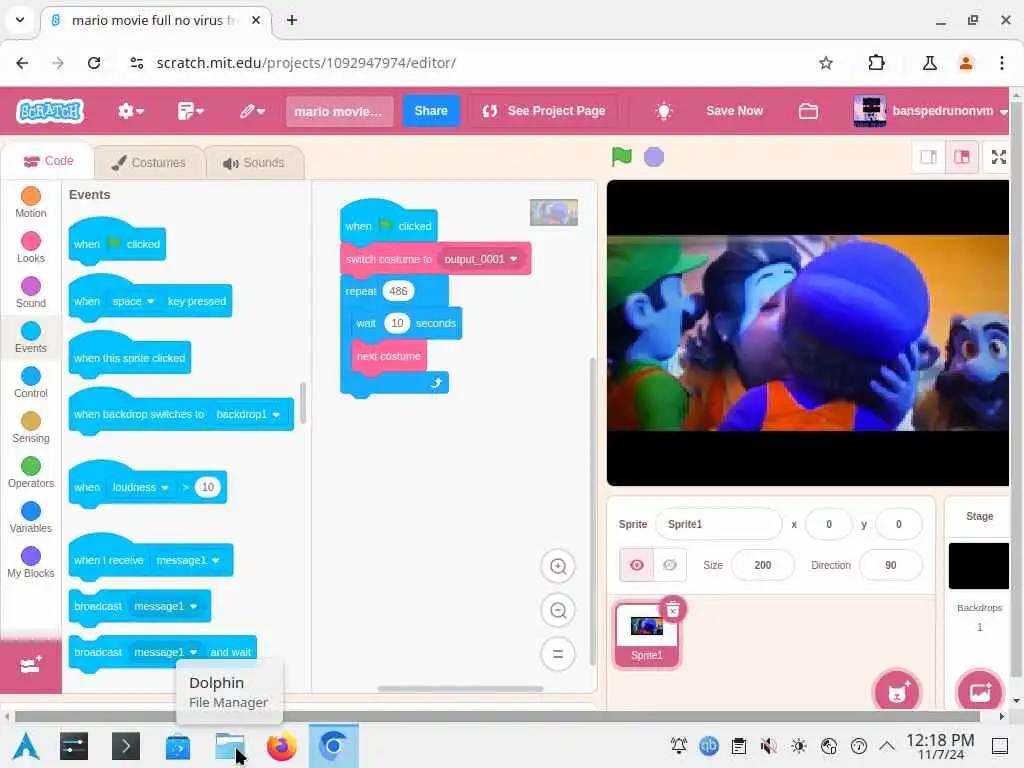Open the output_0001 costume dropdown

[x=481, y=259]
